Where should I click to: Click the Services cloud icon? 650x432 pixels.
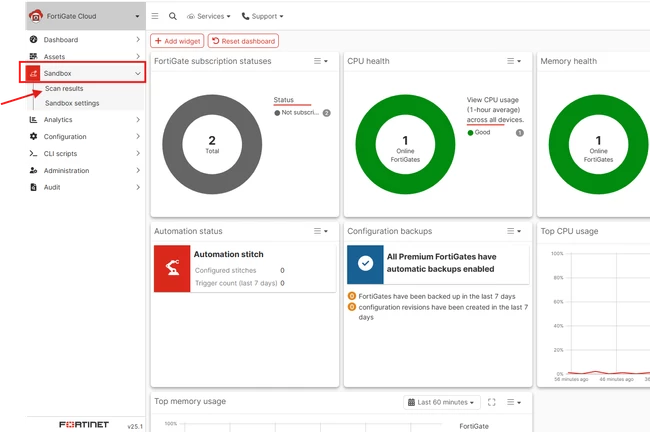191,17
